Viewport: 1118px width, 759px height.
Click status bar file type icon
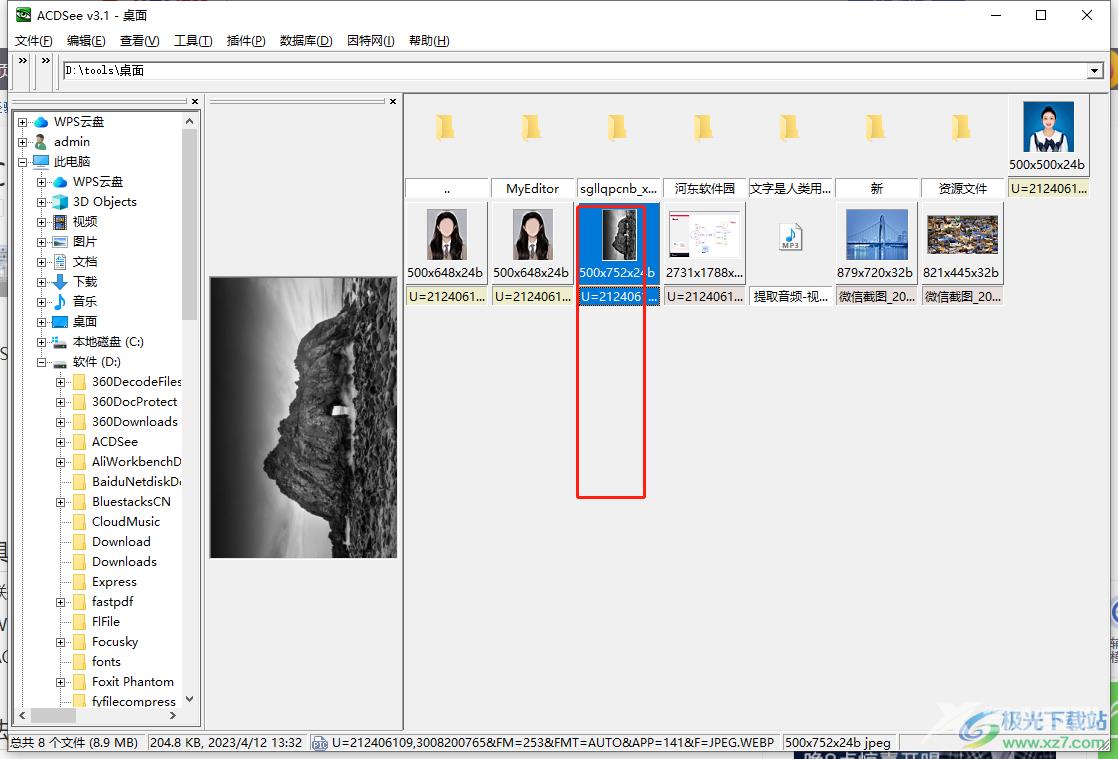coord(320,743)
